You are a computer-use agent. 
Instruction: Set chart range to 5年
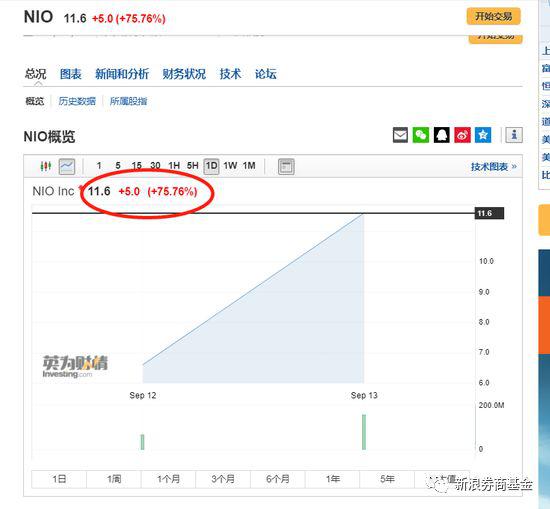click(x=387, y=479)
